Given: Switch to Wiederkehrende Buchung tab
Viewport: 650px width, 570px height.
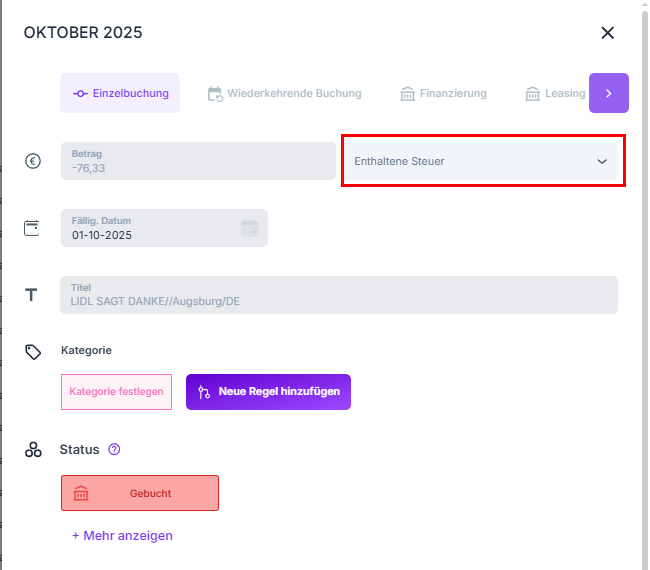Looking at the screenshot, I should click(284, 94).
